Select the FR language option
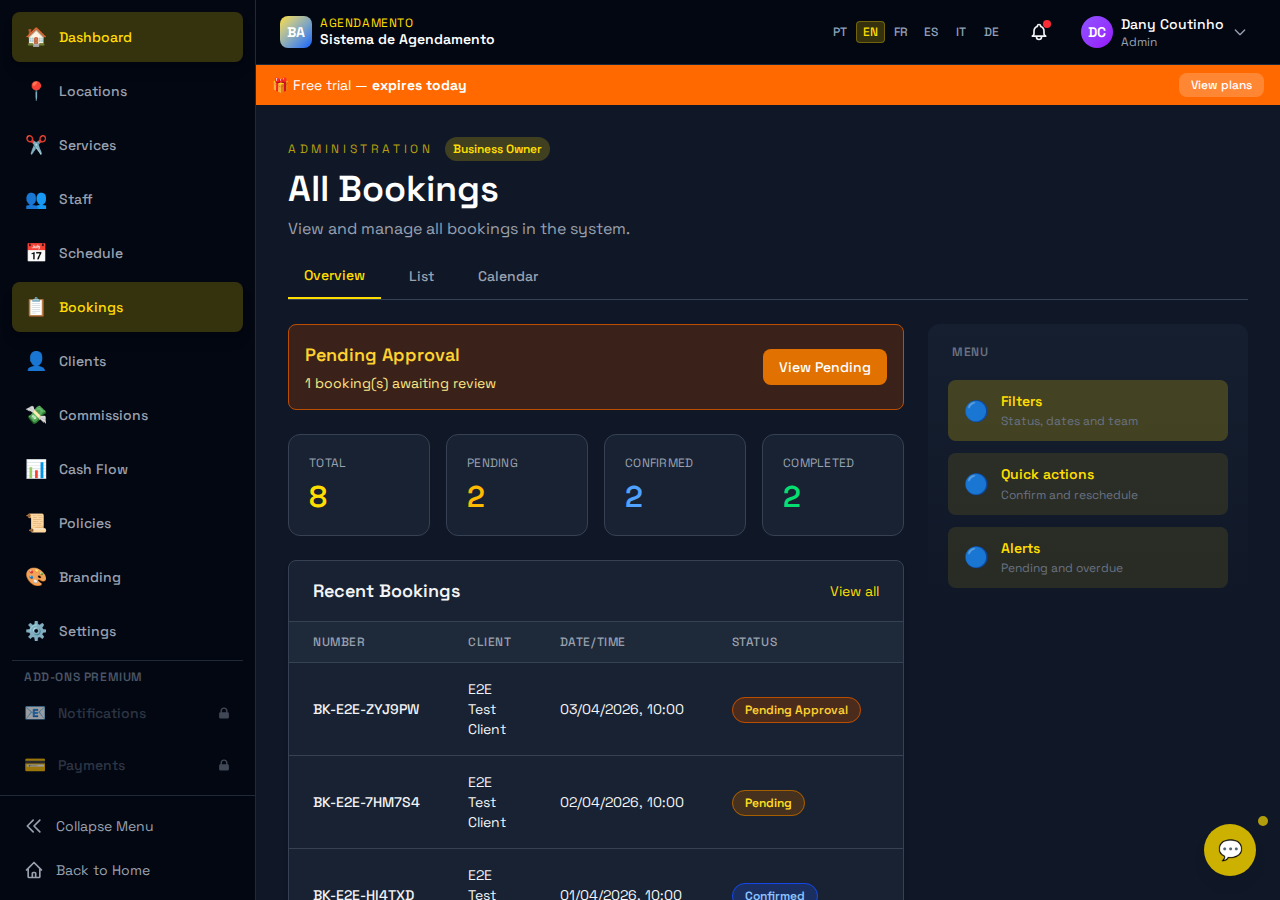Viewport: 1280px width, 900px height. click(901, 32)
